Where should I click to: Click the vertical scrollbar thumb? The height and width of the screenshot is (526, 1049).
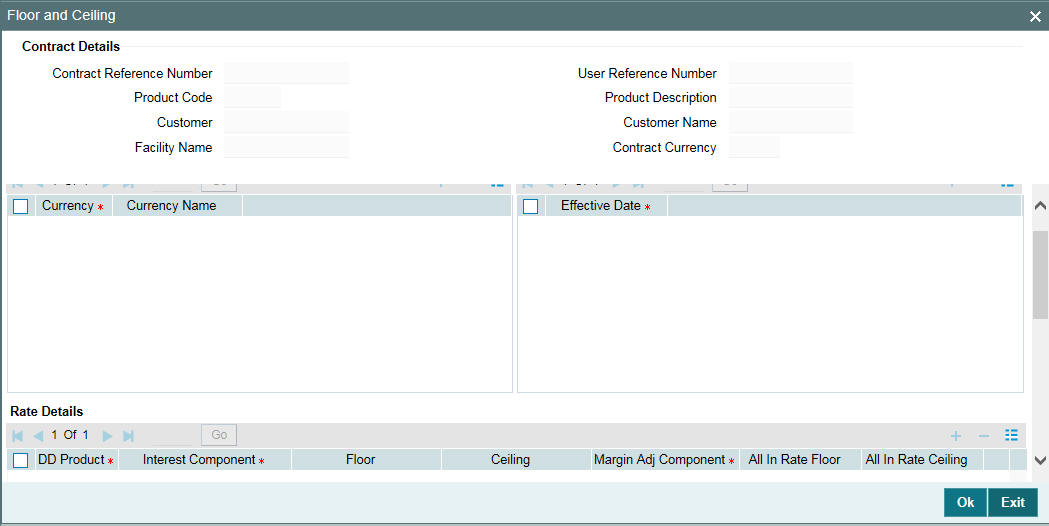(x=1040, y=275)
